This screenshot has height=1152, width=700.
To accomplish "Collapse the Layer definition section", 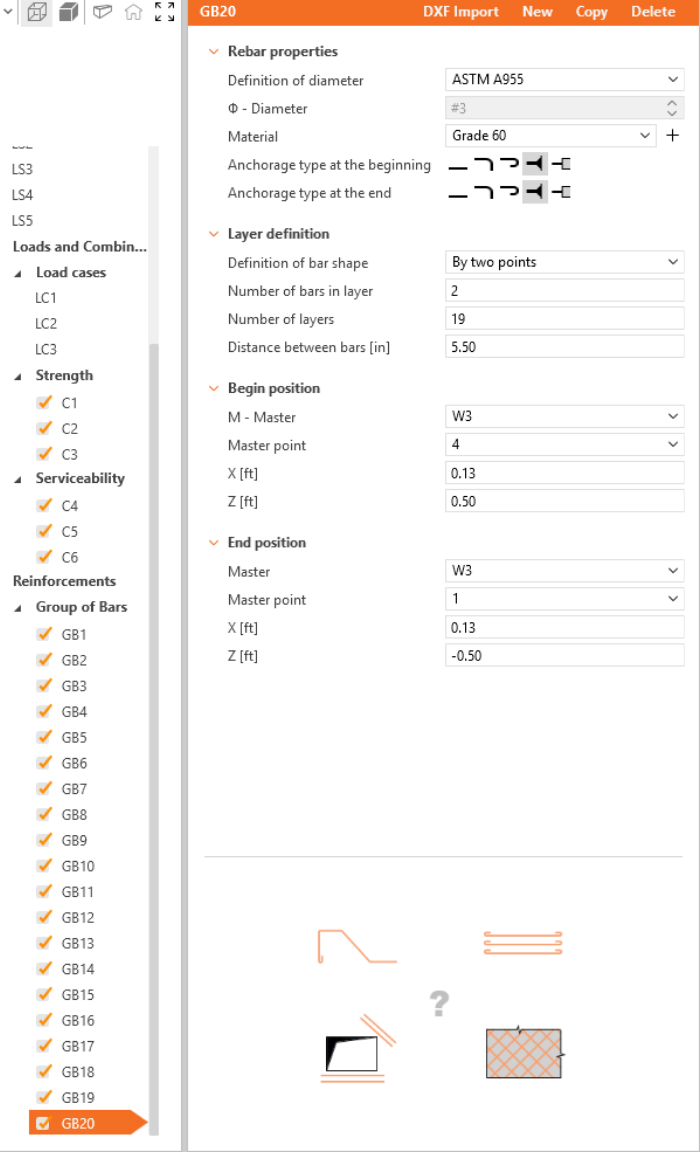I will 213,234.
